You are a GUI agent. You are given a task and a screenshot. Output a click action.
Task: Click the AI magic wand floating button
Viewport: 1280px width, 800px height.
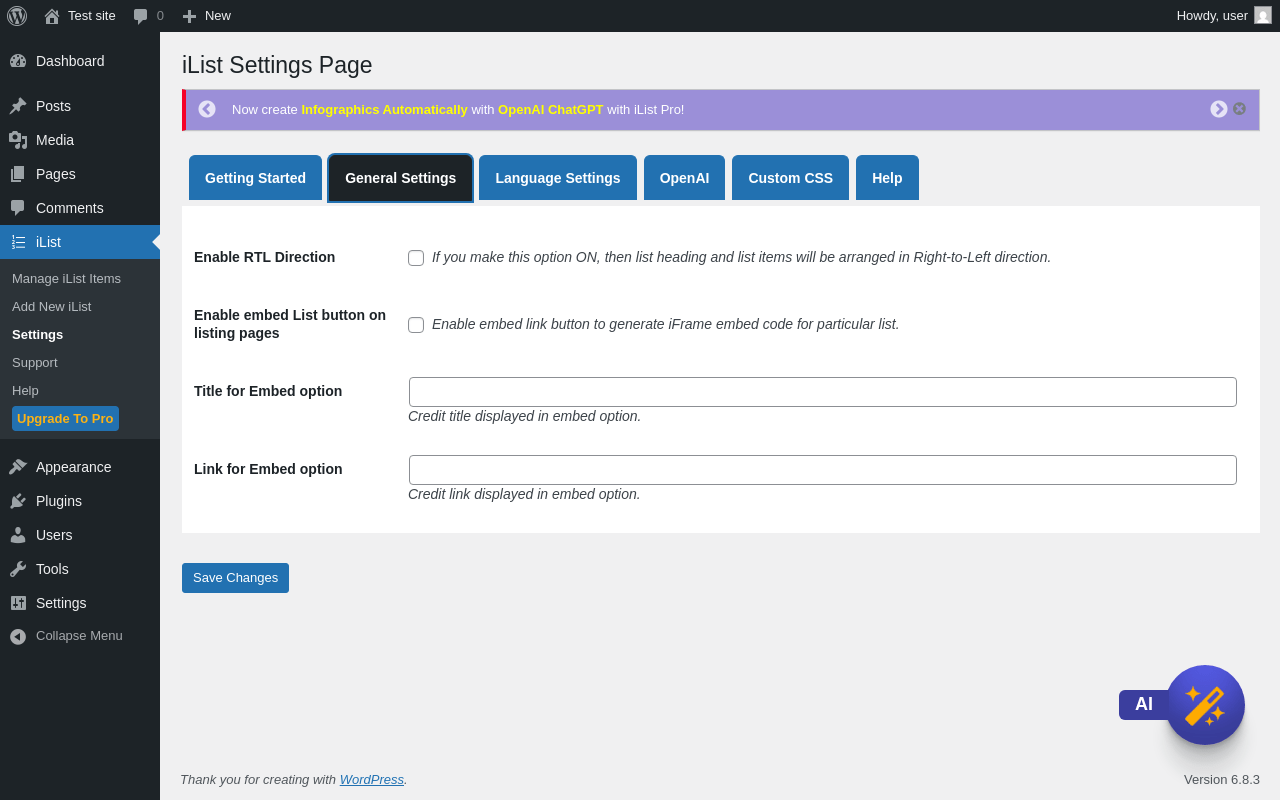coord(1204,705)
